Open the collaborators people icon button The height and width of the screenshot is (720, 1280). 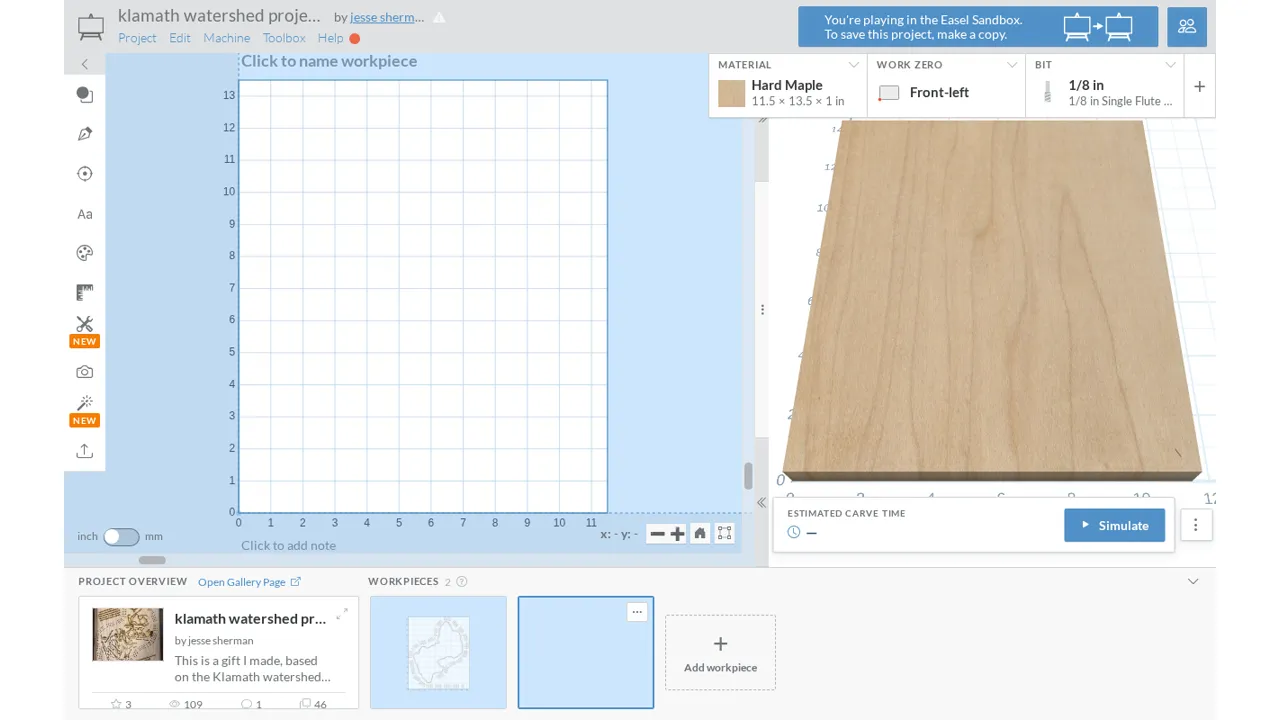click(x=1187, y=27)
